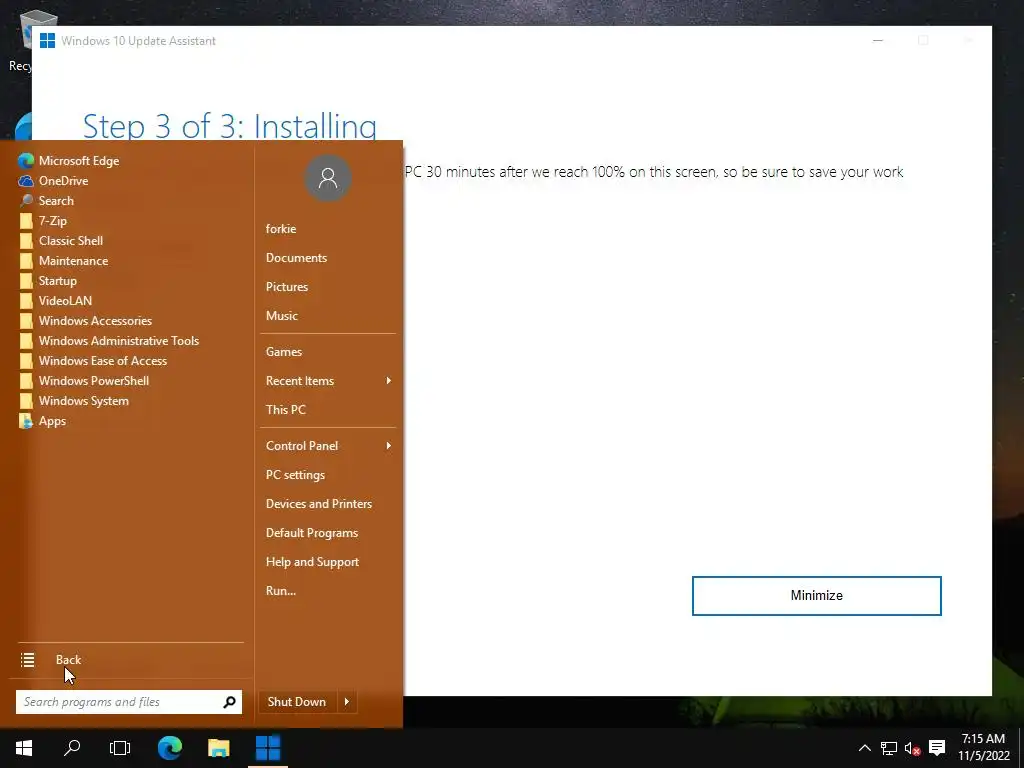Open This PC from the start menu
Image resolution: width=1024 pixels, height=768 pixels.
pyautogui.click(x=285, y=409)
